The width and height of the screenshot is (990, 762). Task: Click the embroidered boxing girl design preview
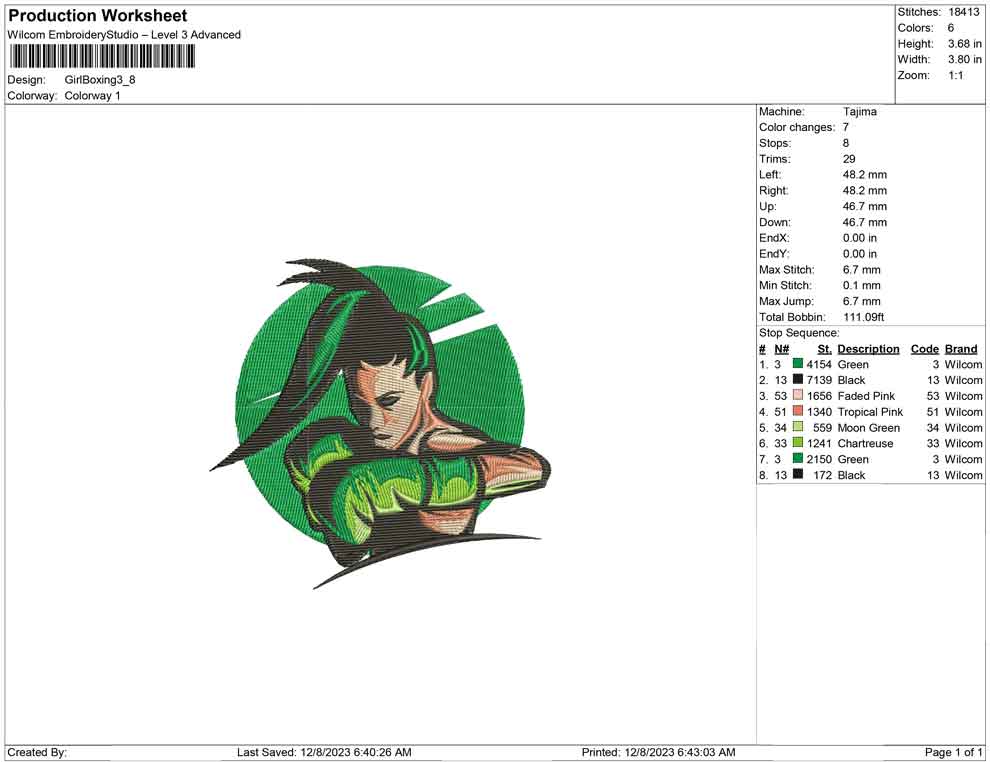(x=380, y=424)
